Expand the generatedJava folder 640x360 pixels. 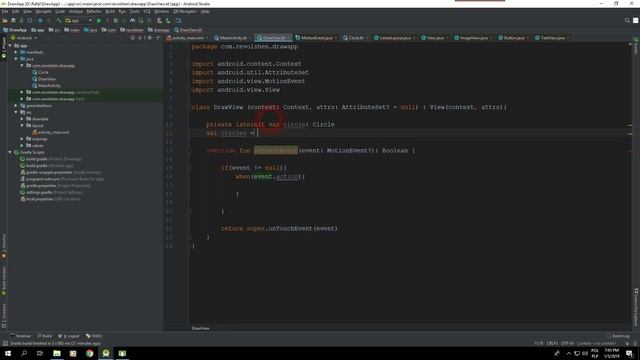[x=16, y=105]
